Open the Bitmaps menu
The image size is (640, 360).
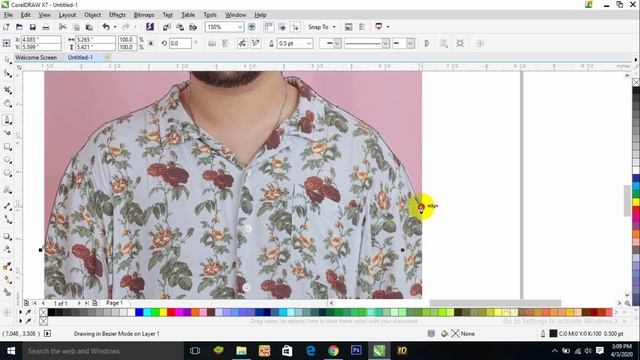pos(144,15)
